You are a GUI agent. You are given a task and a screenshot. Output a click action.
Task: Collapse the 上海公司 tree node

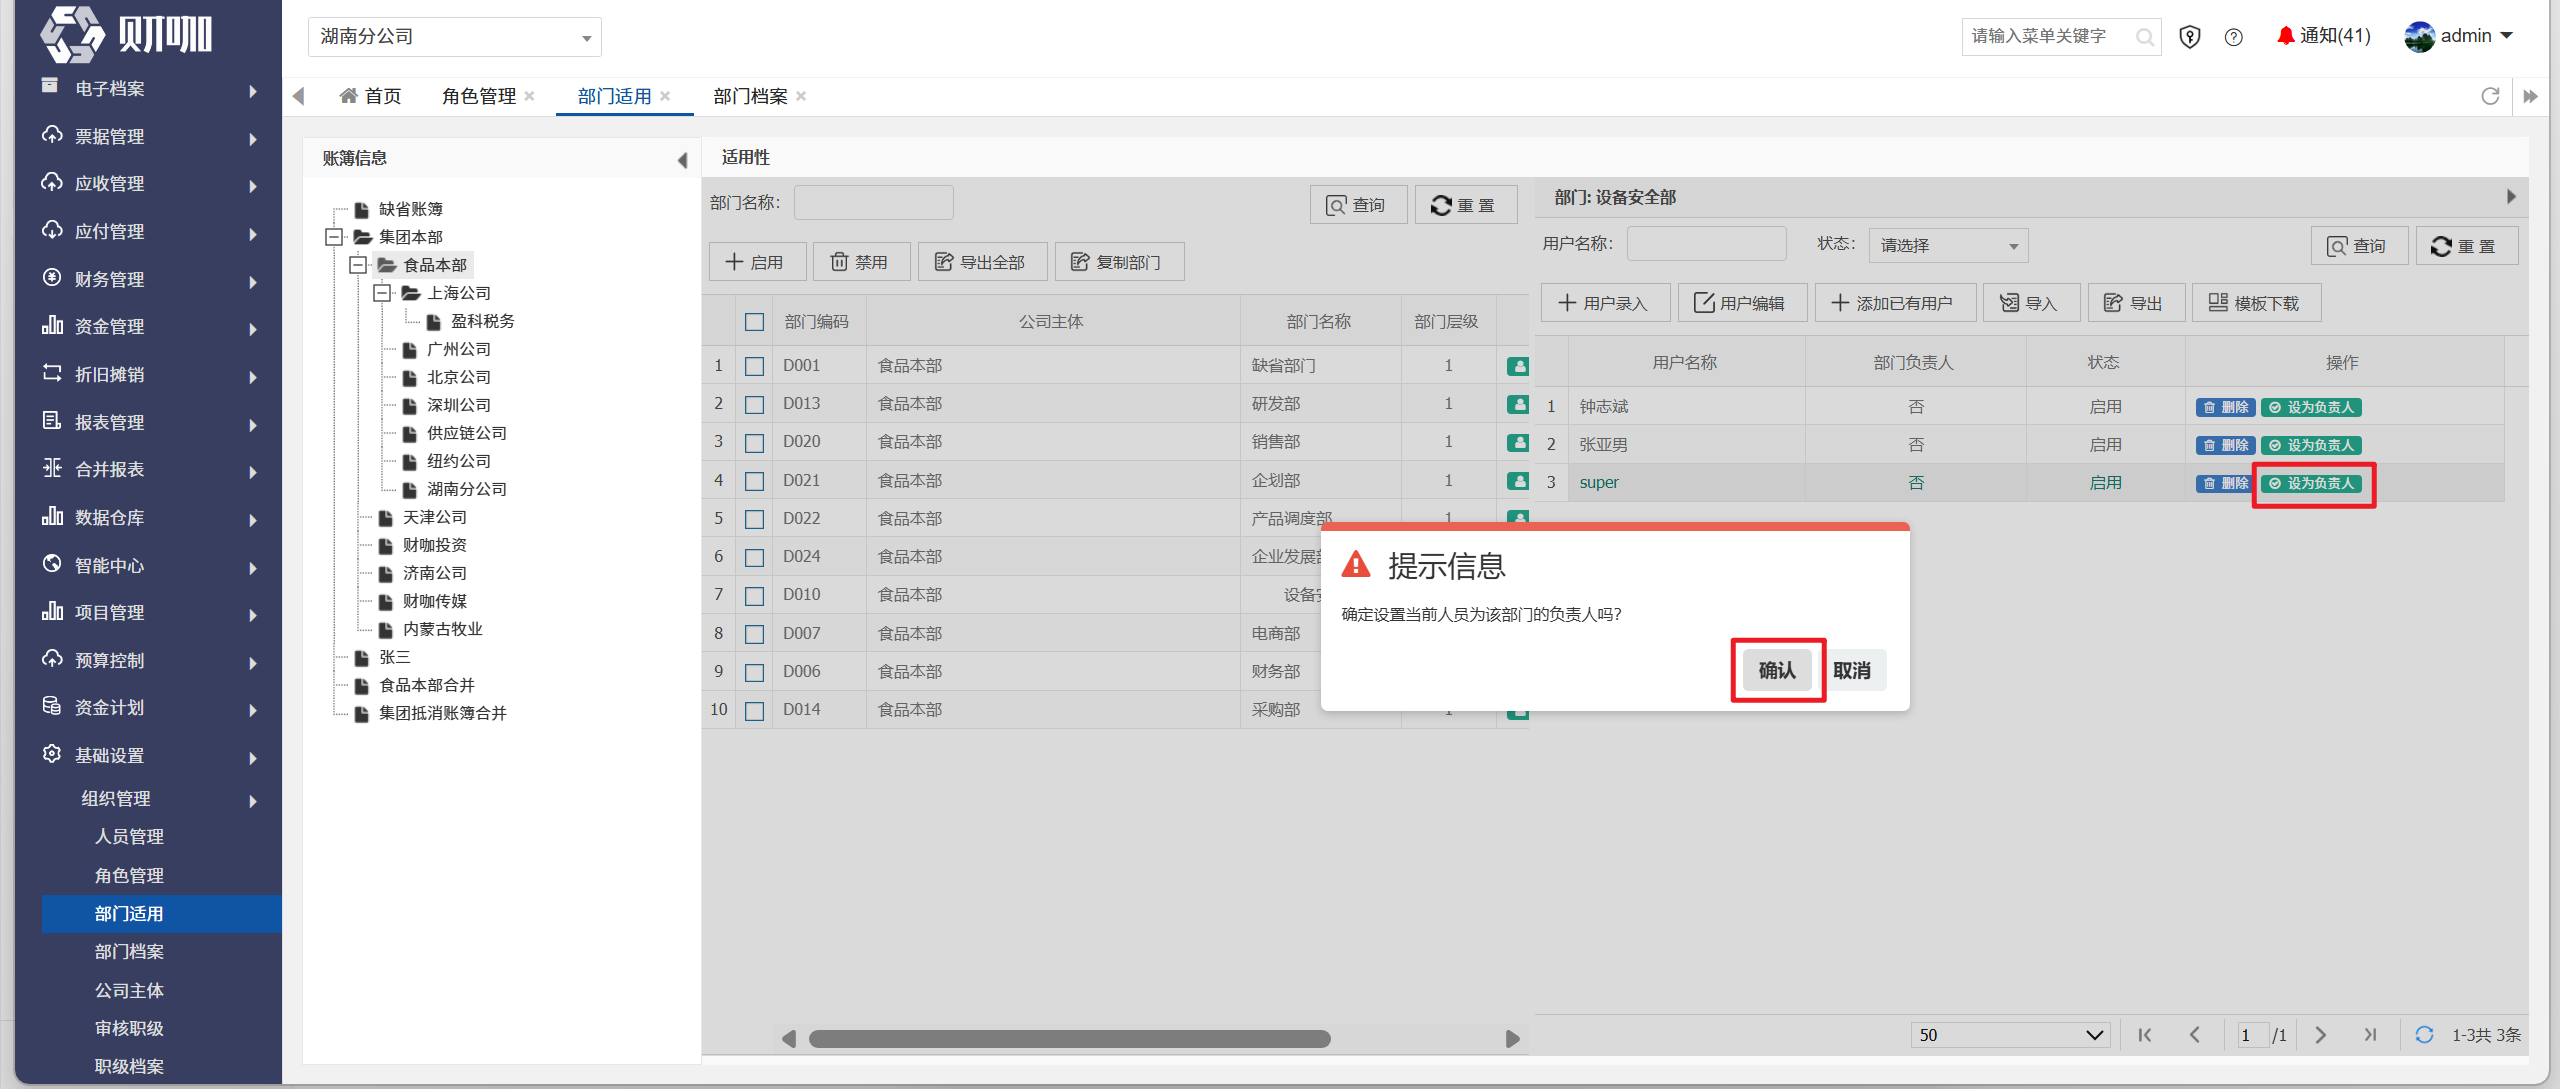coord(381,293)
